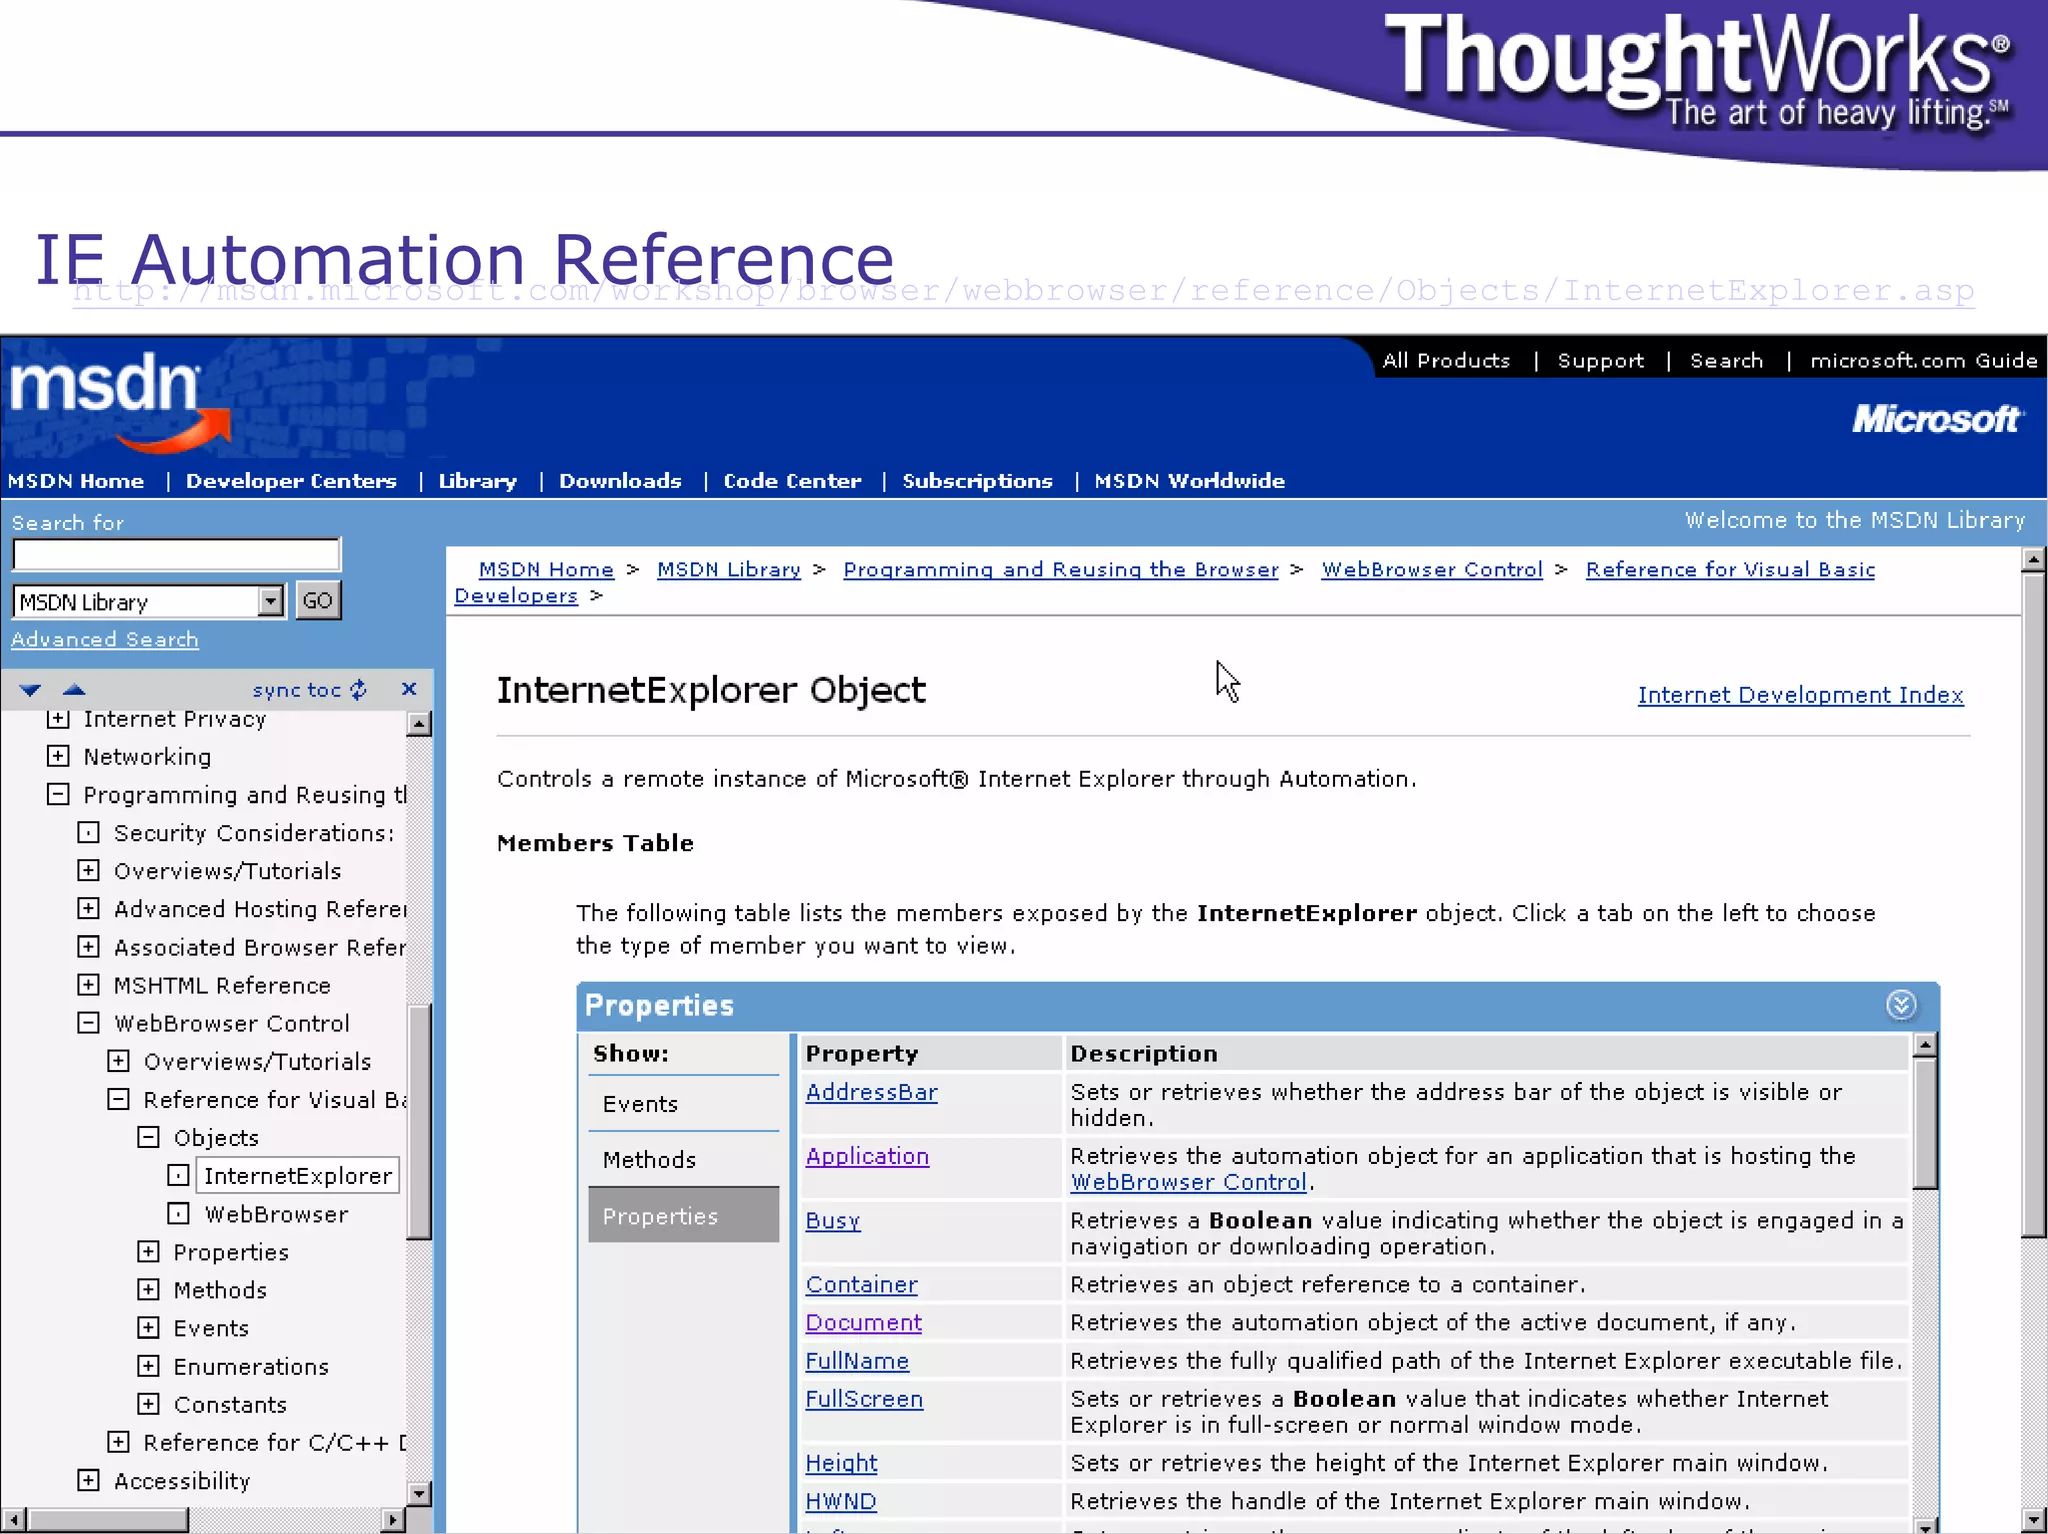Click the sync toc icon
The width and height of the screenshot is (2048, 1534).
(x=358, y=690)
